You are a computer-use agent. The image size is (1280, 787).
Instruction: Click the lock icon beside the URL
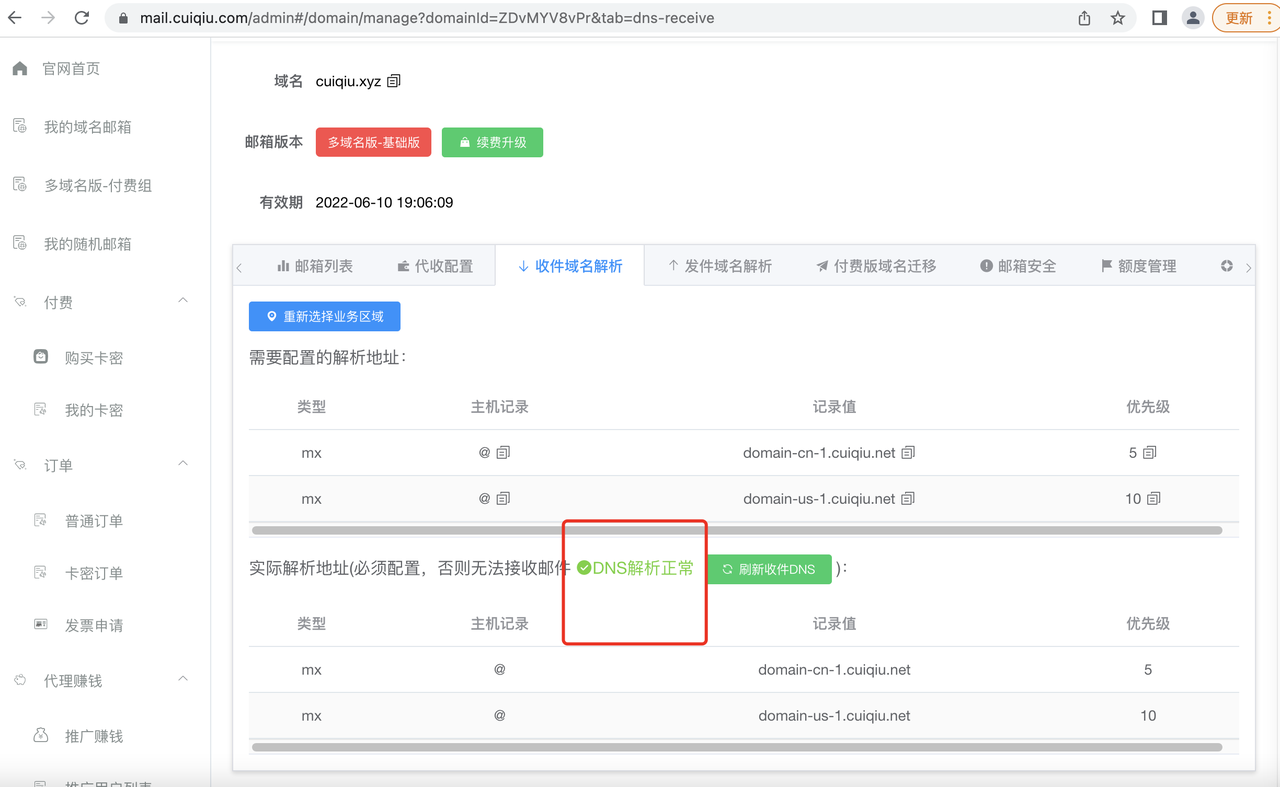[x=123, y=18]
